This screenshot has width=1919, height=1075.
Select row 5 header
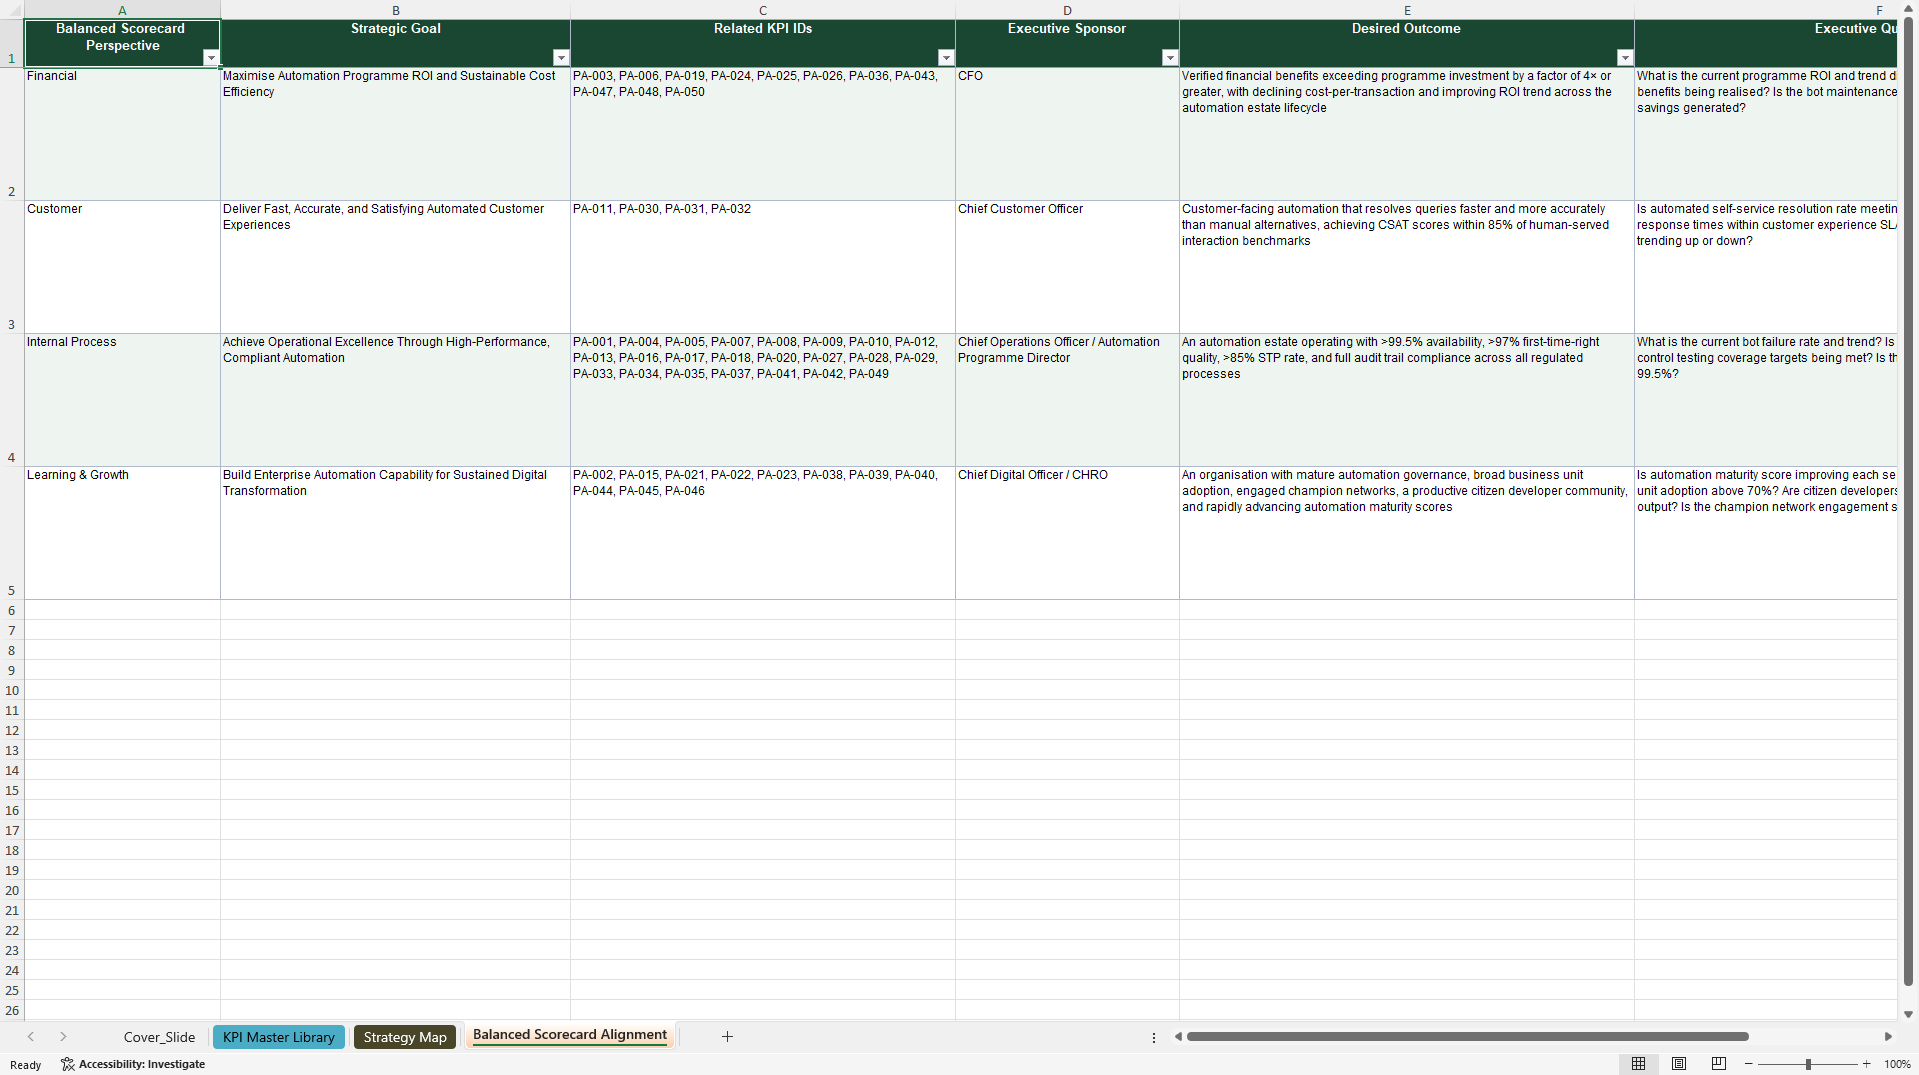[12, 533]
